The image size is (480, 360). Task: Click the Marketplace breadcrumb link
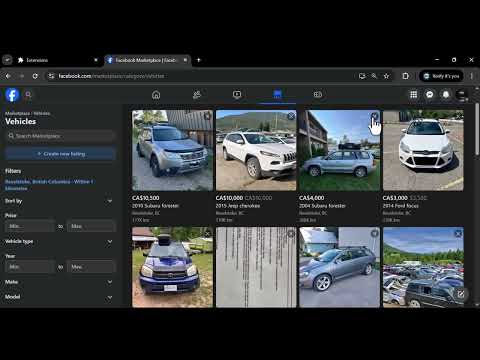[17, 113]
